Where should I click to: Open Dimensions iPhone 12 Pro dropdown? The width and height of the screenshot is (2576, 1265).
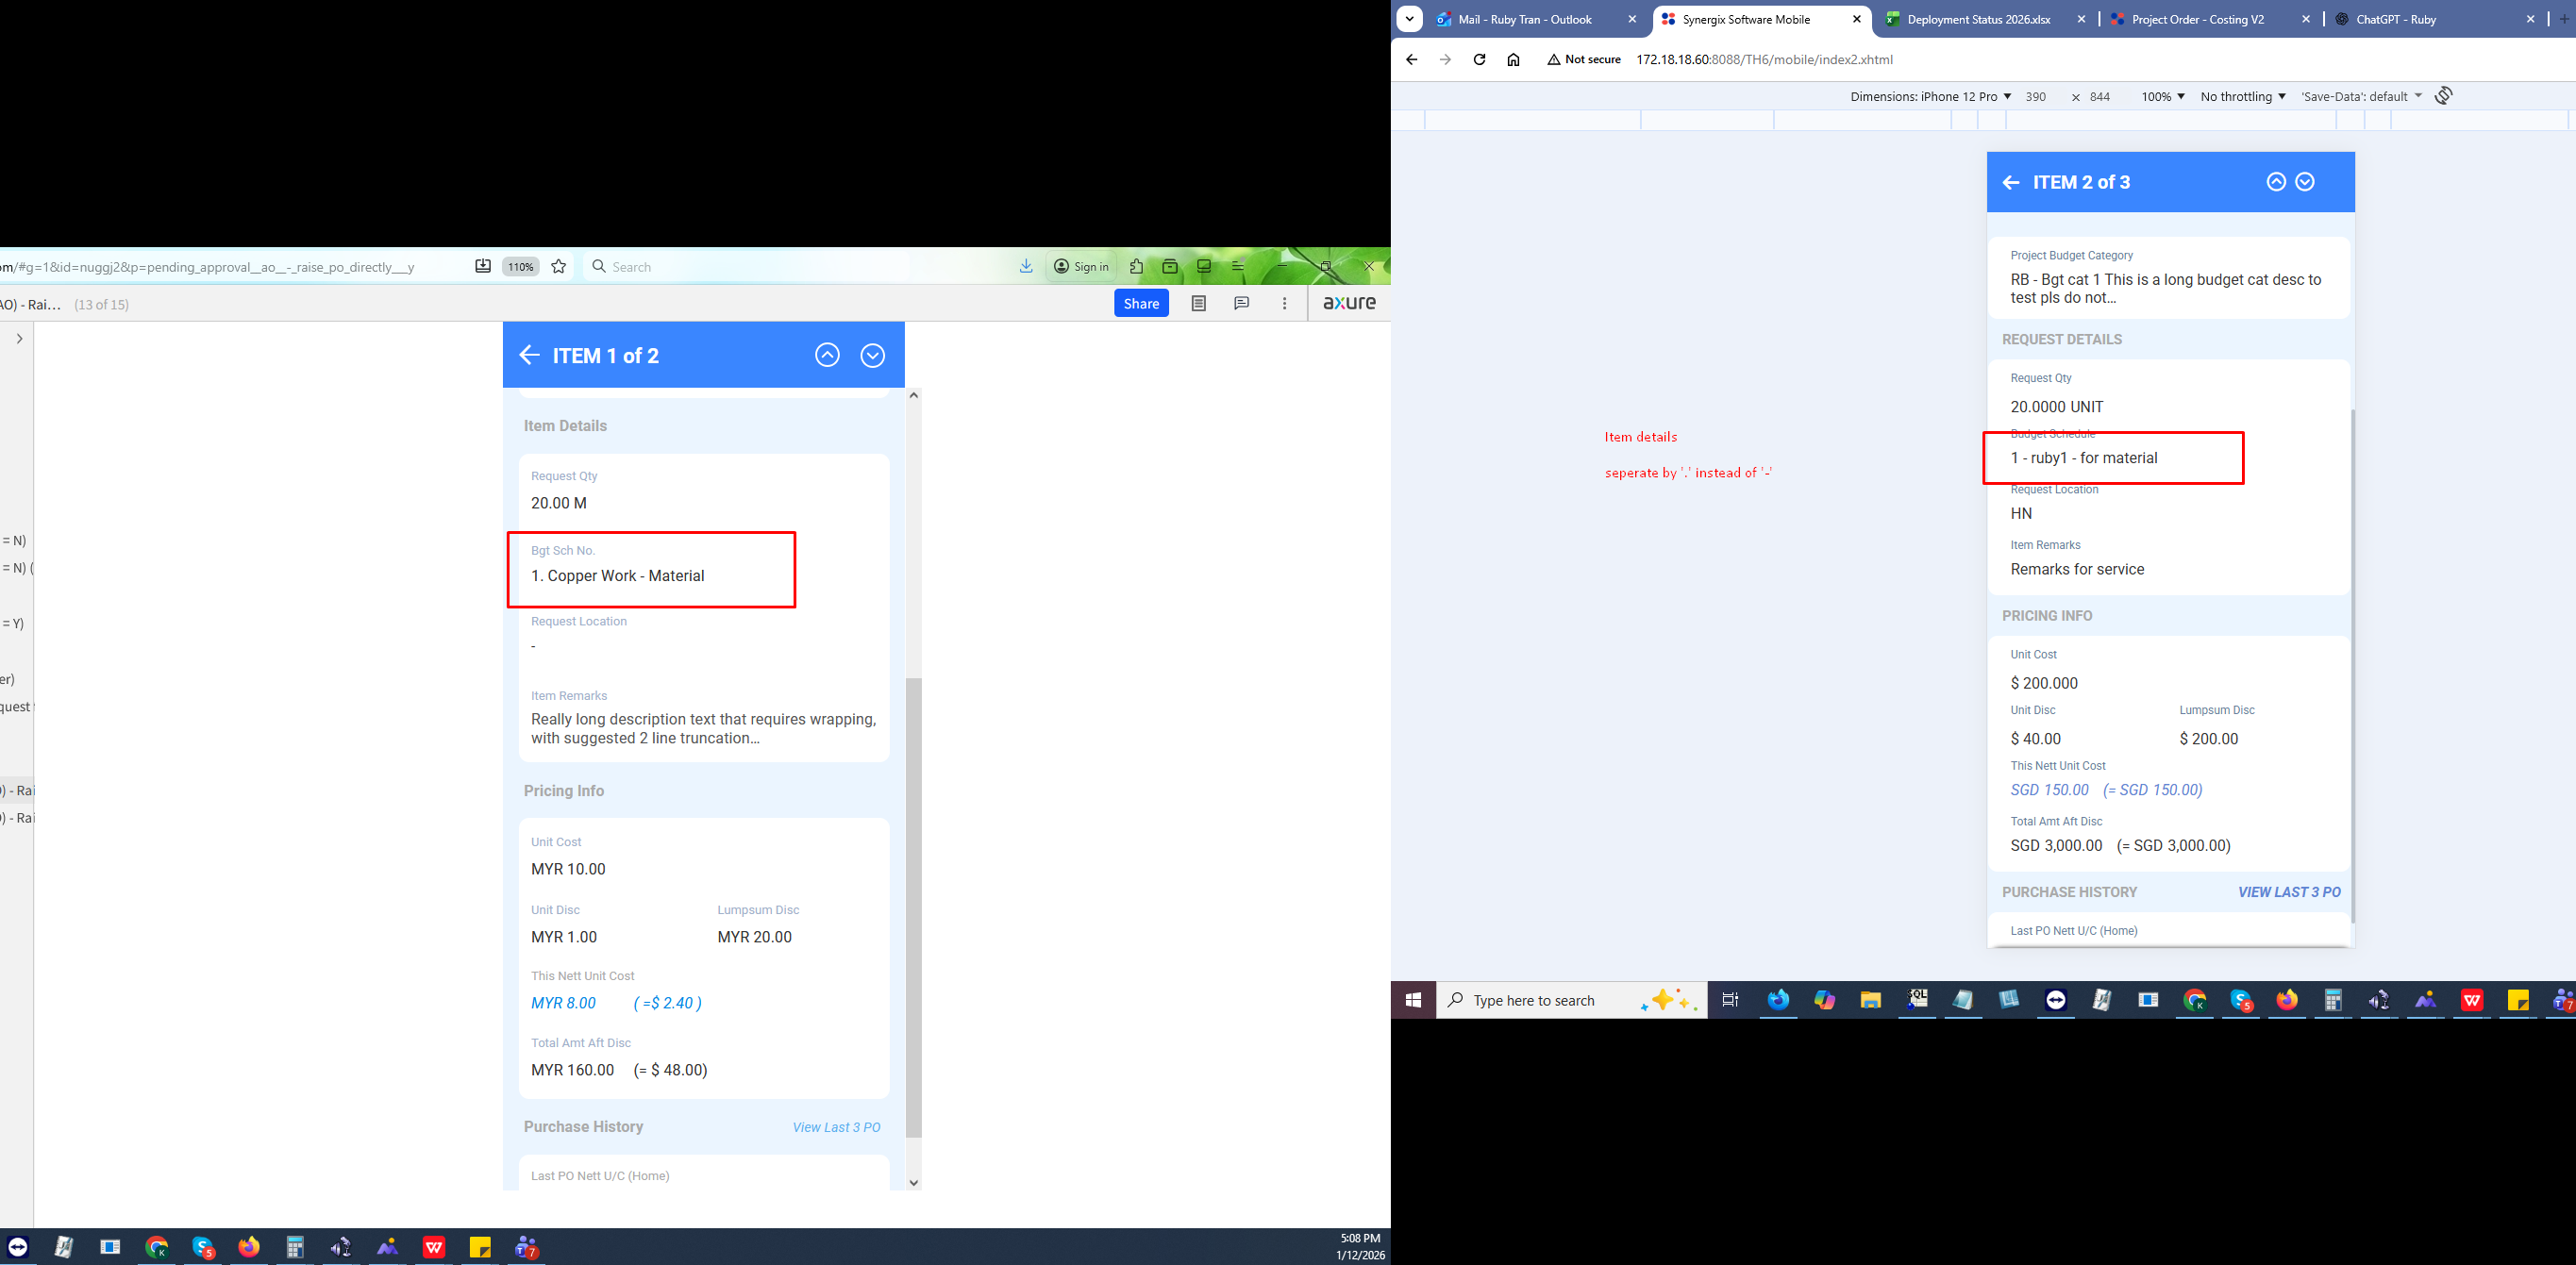1930,97
